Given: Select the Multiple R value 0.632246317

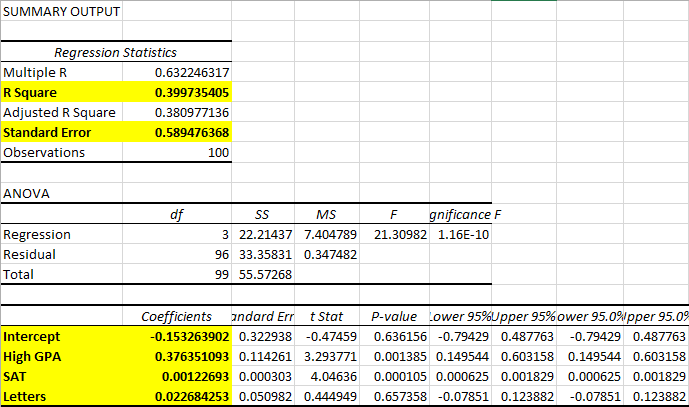Looking at the screenshot, I should click(x=177, y=72).
